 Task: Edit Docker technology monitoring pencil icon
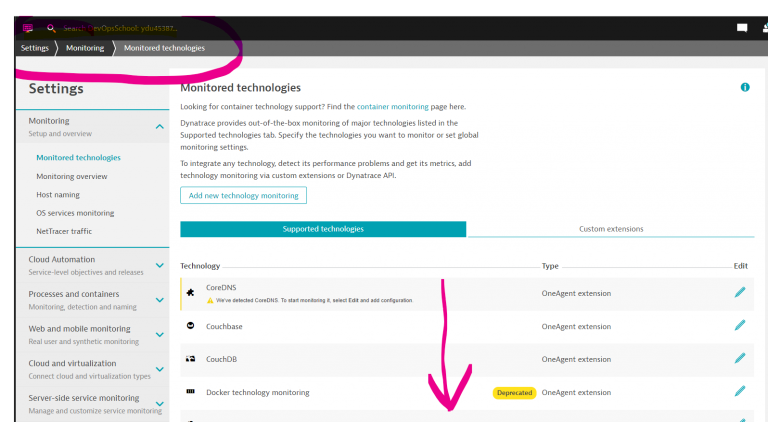[740, 391]
